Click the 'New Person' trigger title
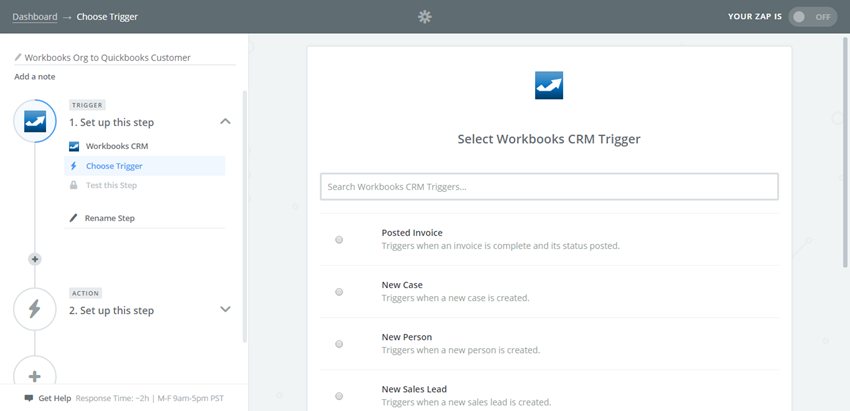The height and width of the screenshot is (411, 850). point(407,337)
